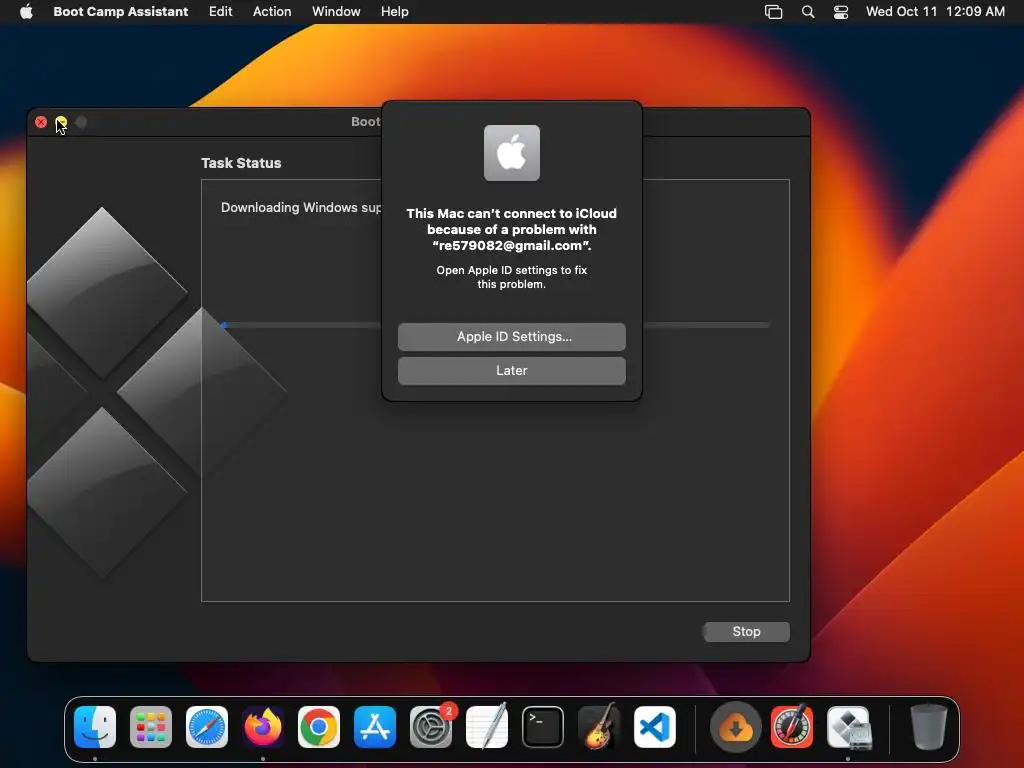Viewport: 1024px width, 768px height.
Task: Click the download progress bar
Action: [496, 325]
